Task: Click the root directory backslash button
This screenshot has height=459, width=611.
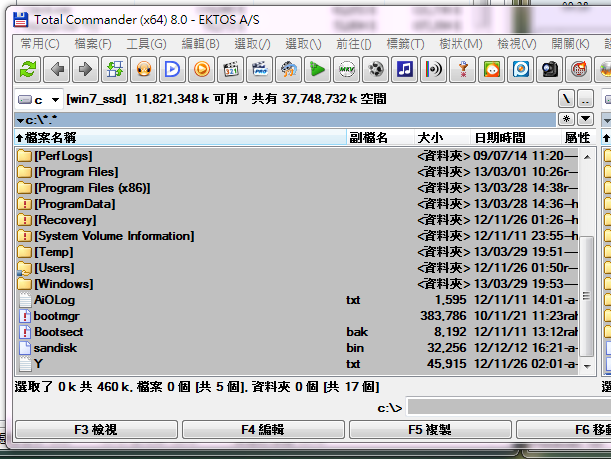Action: pyautogui.click(x=566, y=99)
